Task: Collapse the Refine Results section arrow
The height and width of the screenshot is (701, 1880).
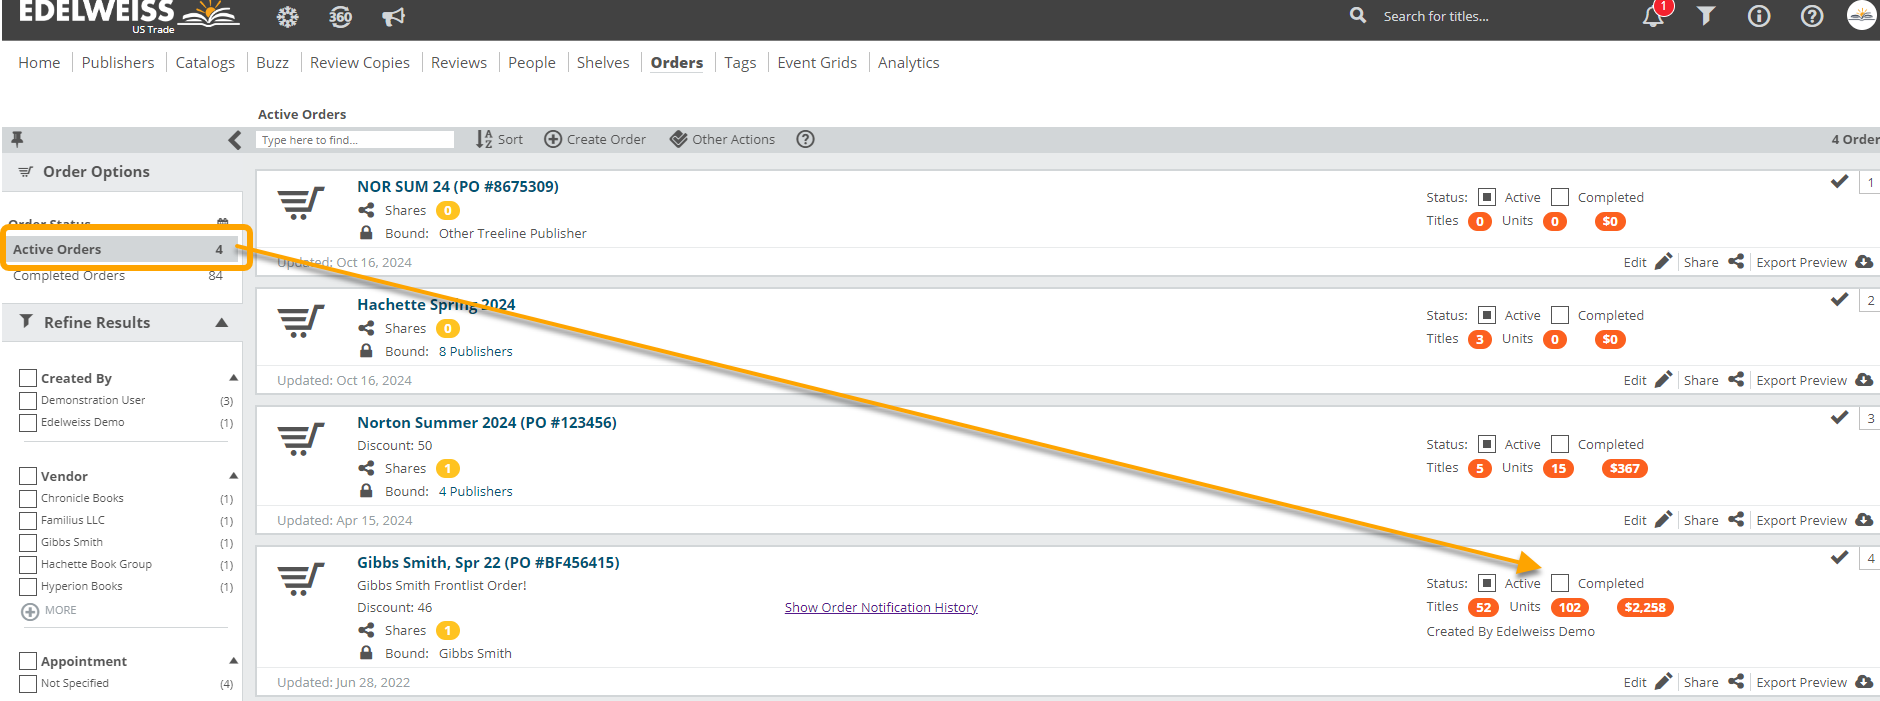Action: point(222,322)
